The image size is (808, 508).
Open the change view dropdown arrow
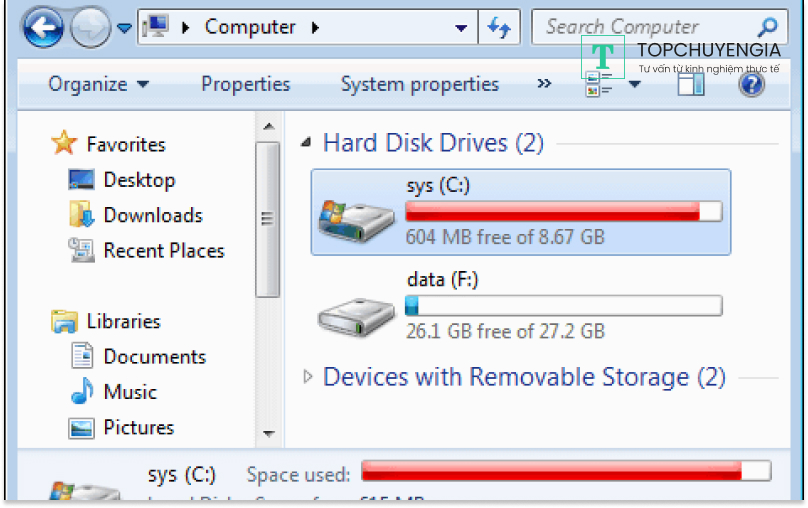click(x=634, y=85)
